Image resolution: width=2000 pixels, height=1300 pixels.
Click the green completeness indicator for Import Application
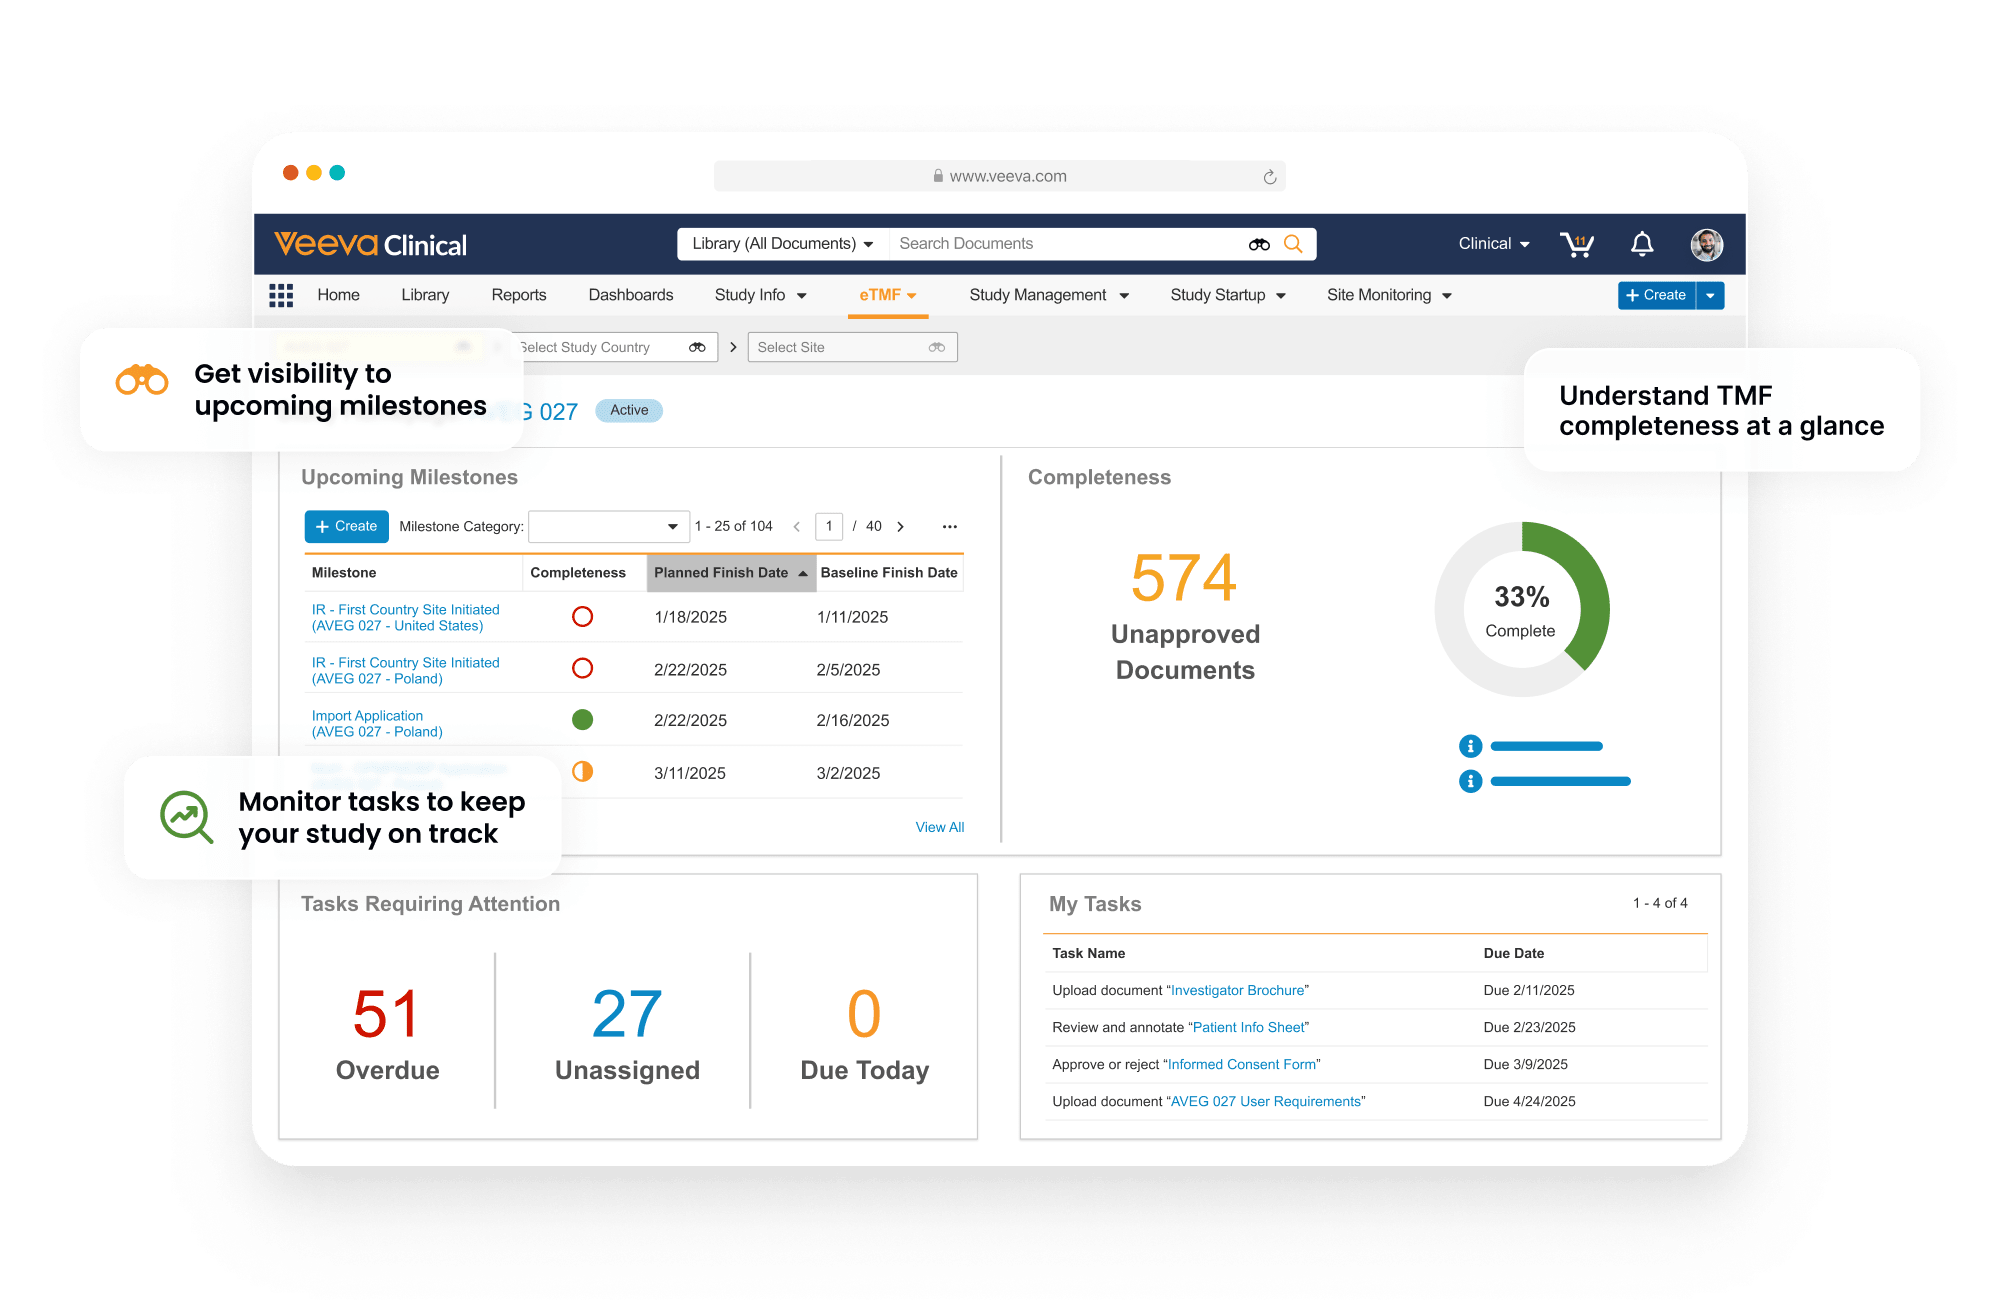pyautogui.click(x=583, y=719)
